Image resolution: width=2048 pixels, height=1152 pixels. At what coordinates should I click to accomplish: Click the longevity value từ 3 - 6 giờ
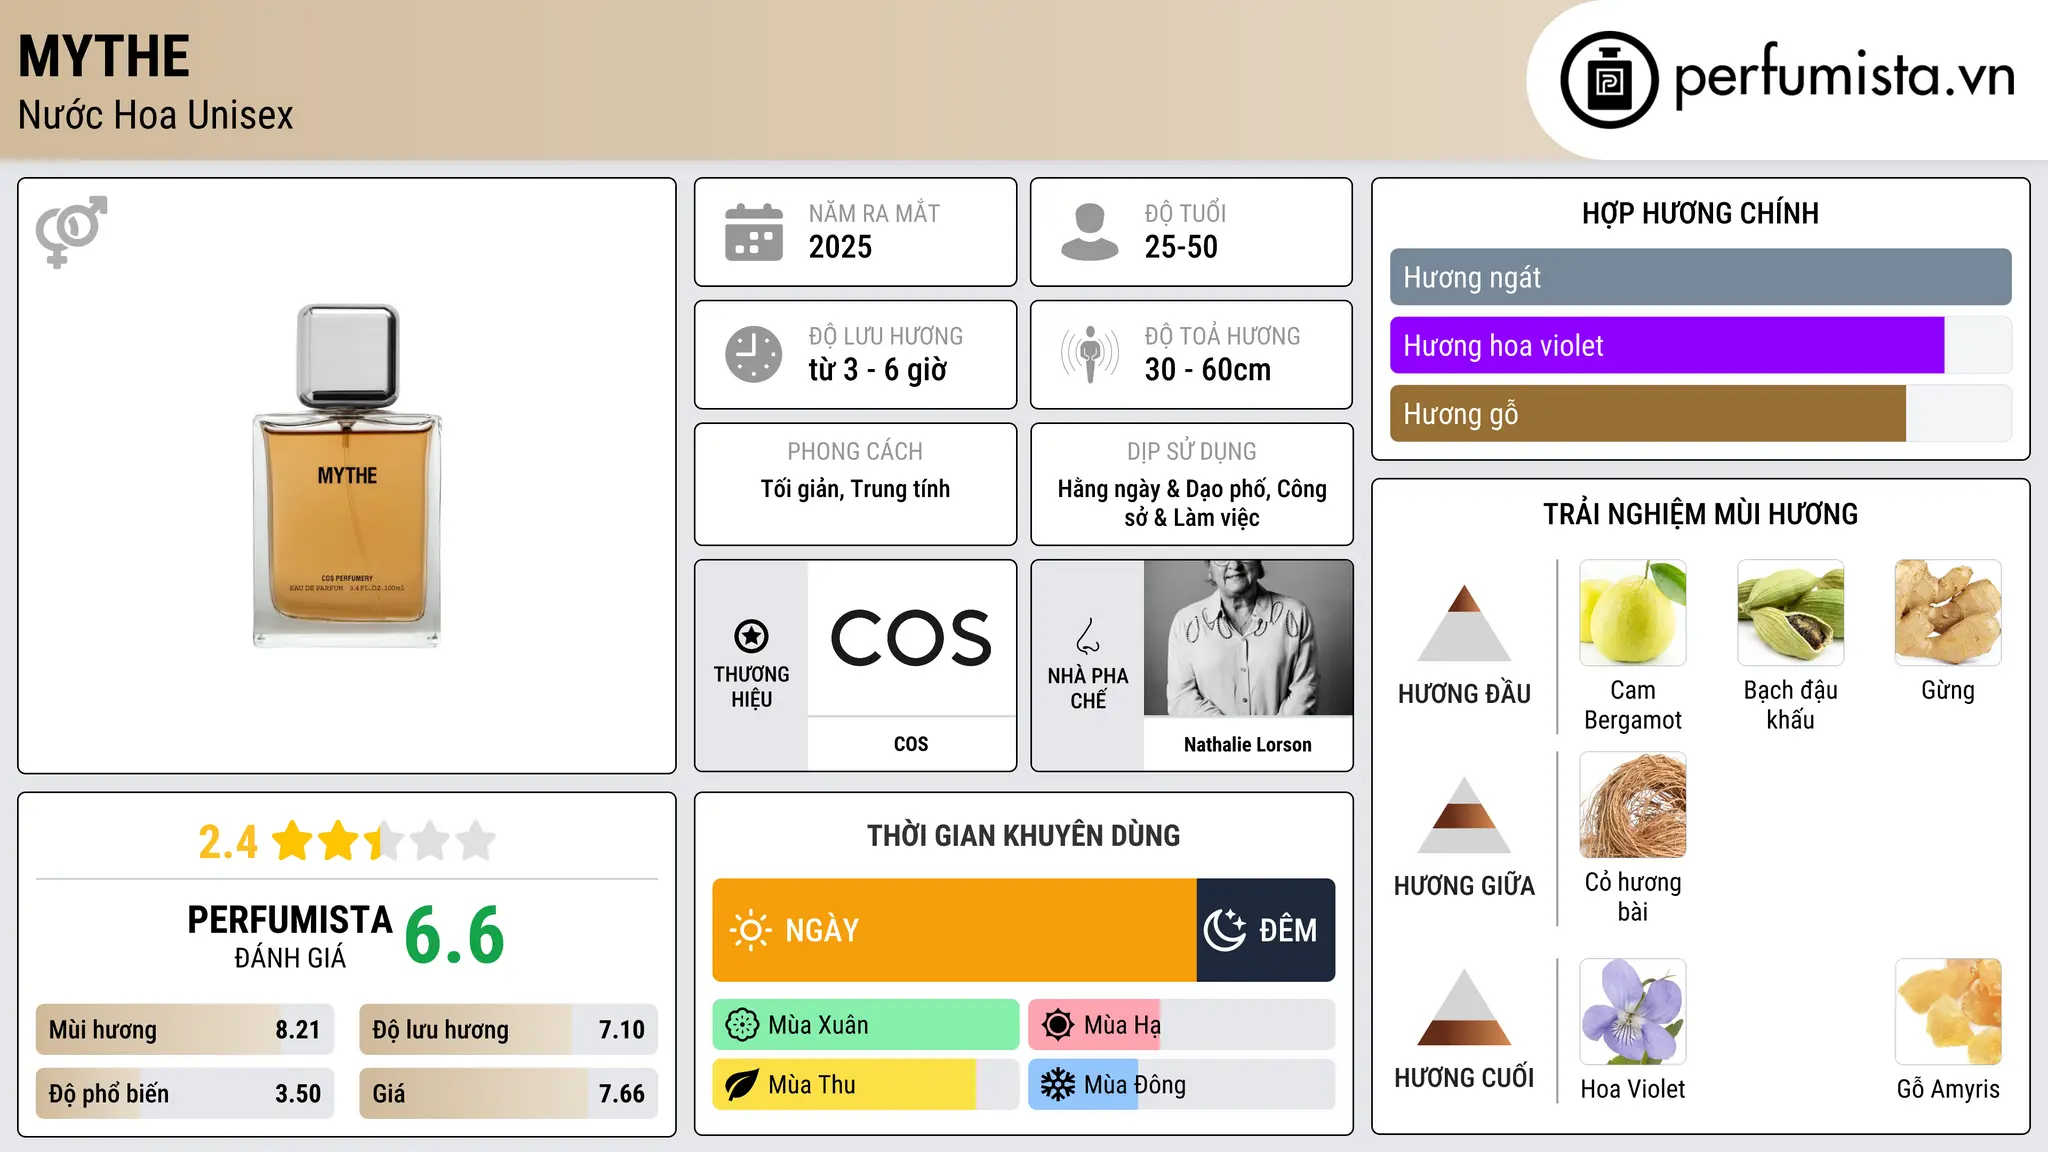[x=878, y=370]
